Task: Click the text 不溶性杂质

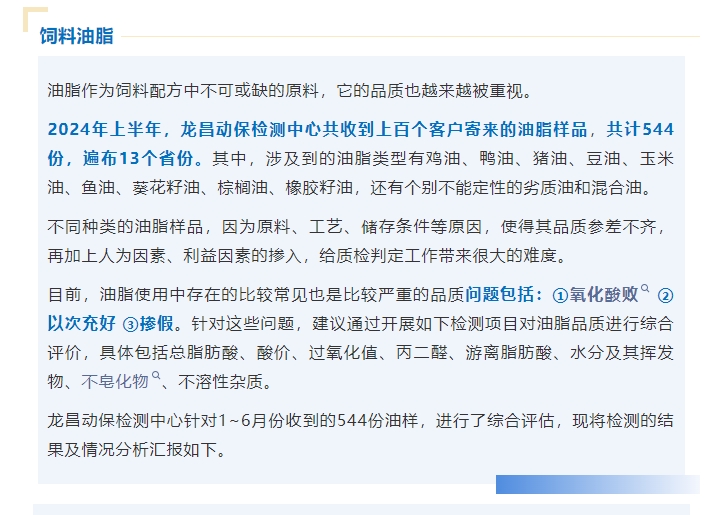Action: (x=220, y=381)
